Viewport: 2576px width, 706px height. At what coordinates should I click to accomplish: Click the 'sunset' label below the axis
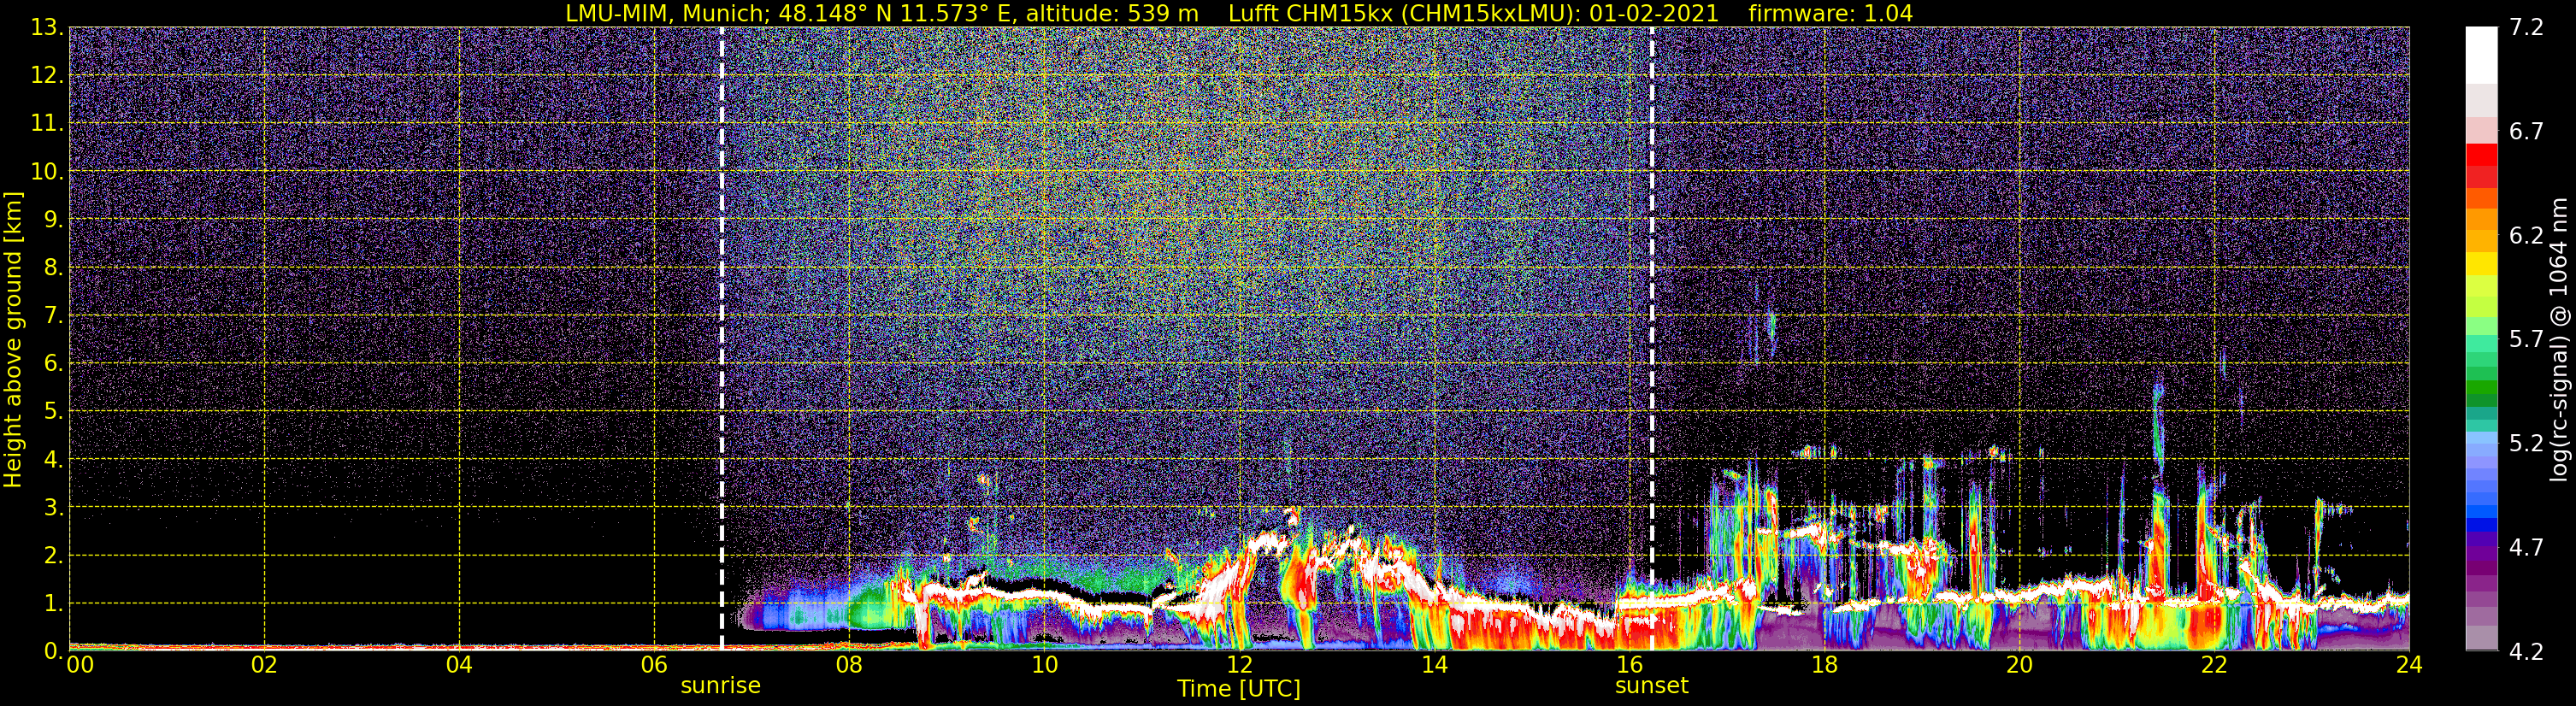[1651, 686]
